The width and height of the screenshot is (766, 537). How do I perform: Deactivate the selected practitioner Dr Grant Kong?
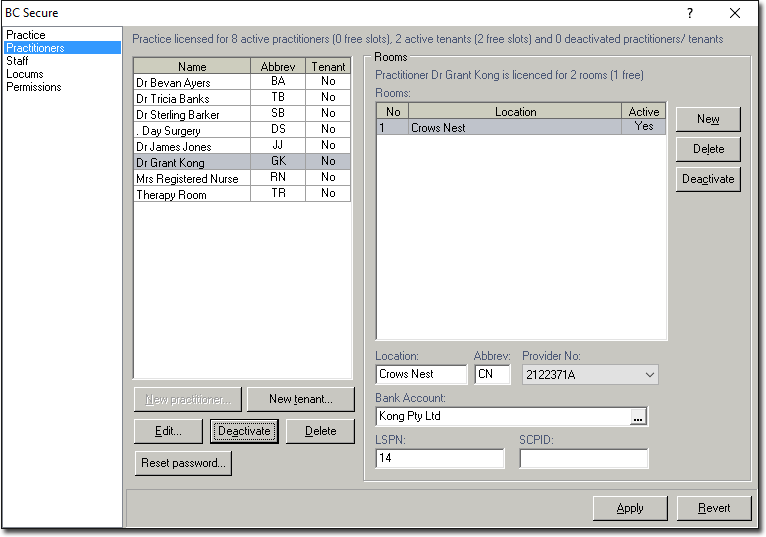(x=244, y=431)
